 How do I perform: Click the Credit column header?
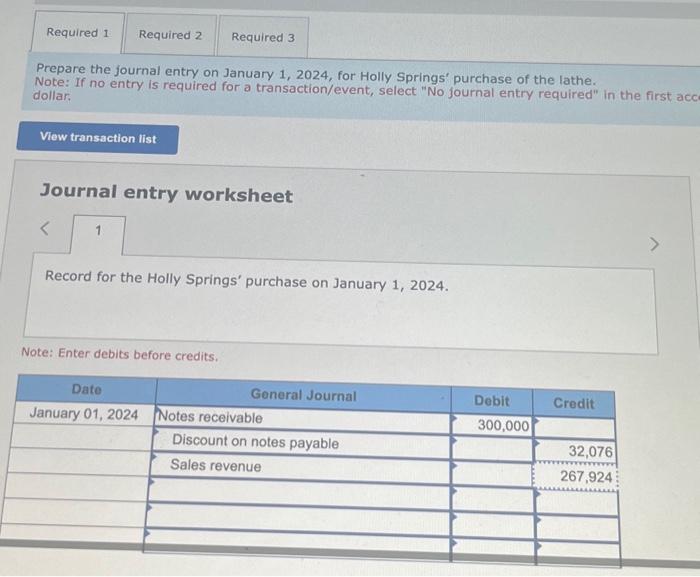(574, 403)
